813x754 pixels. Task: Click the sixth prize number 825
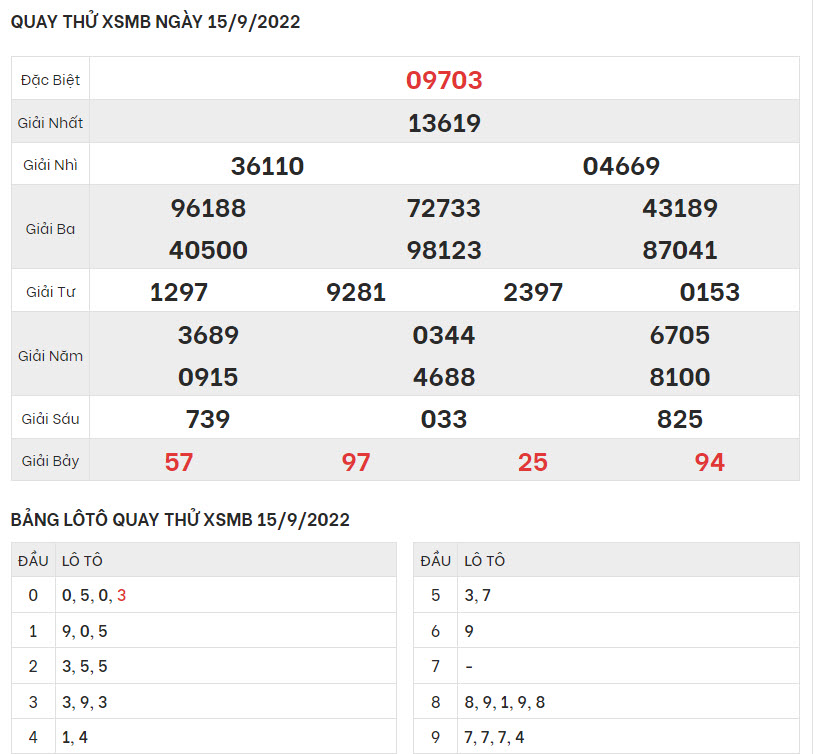(680, 419)
